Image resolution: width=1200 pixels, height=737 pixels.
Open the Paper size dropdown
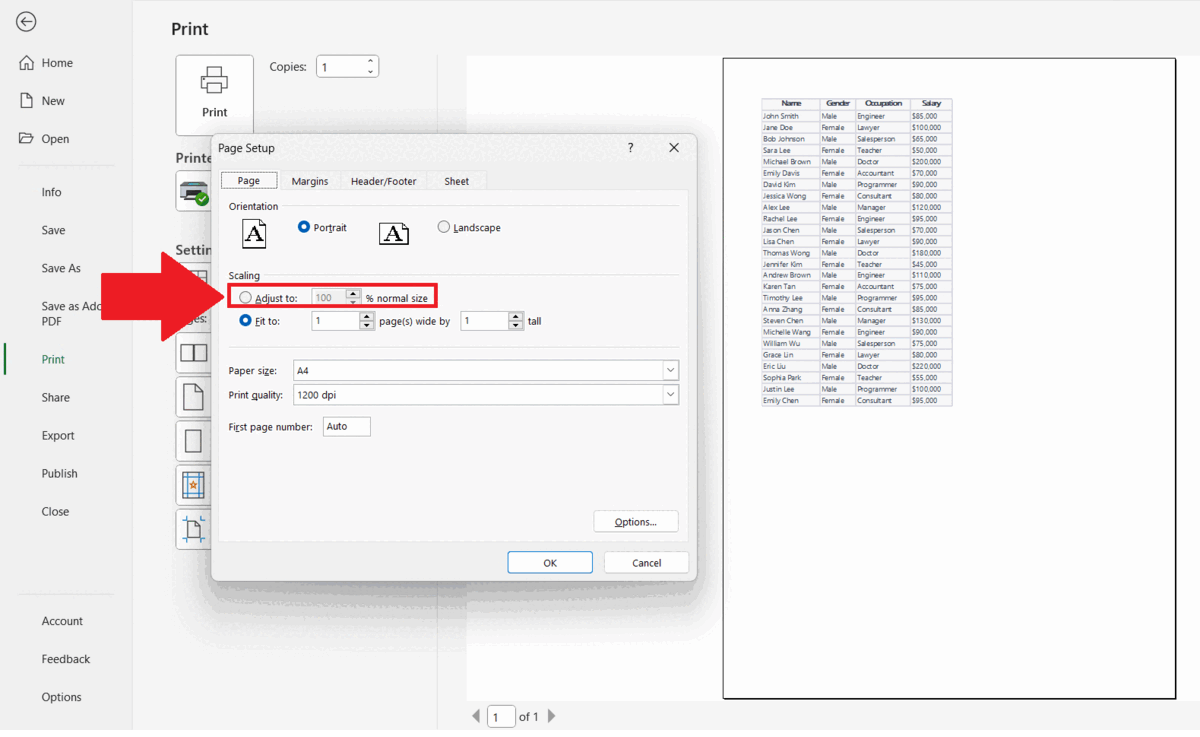(x=672, y=370)
